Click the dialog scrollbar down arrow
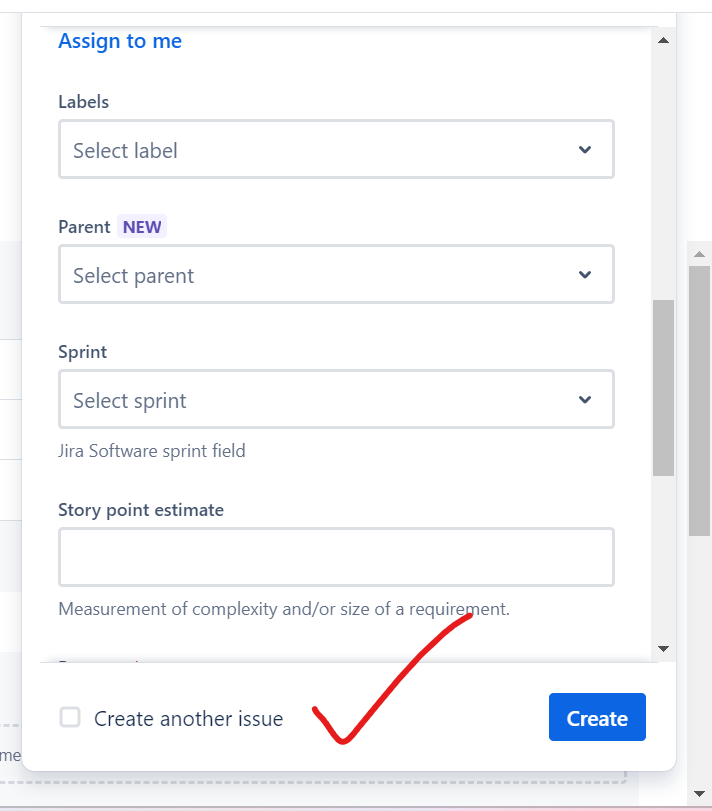Viewport: 712px width, 811px height. tap(662, 649)
